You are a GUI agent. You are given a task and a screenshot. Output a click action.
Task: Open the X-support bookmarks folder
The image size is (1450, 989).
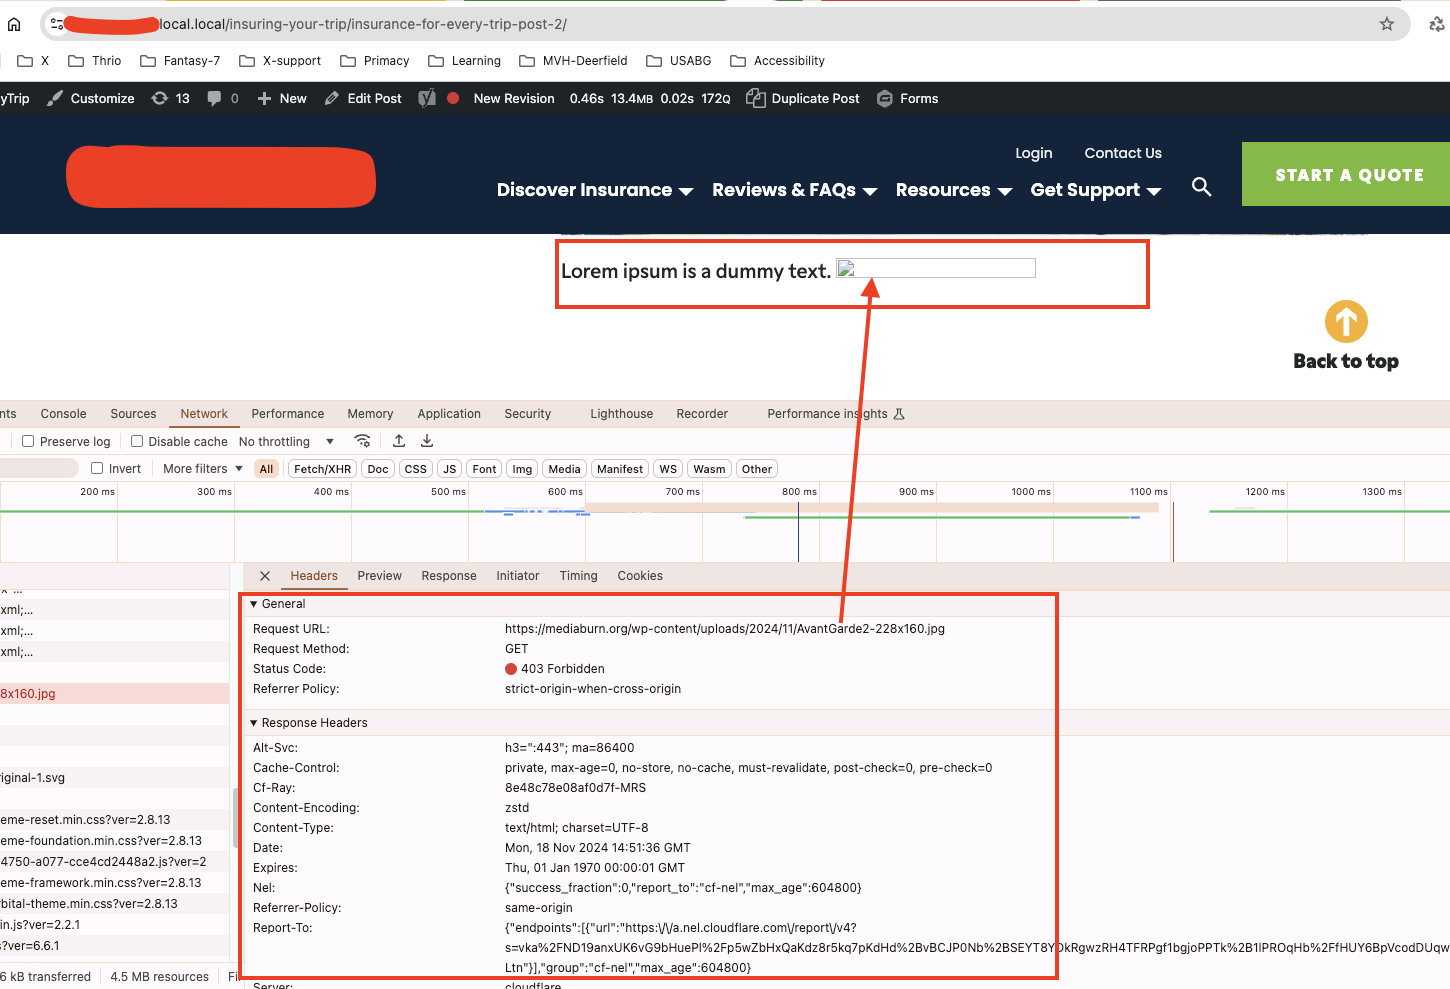pos(280,61)
